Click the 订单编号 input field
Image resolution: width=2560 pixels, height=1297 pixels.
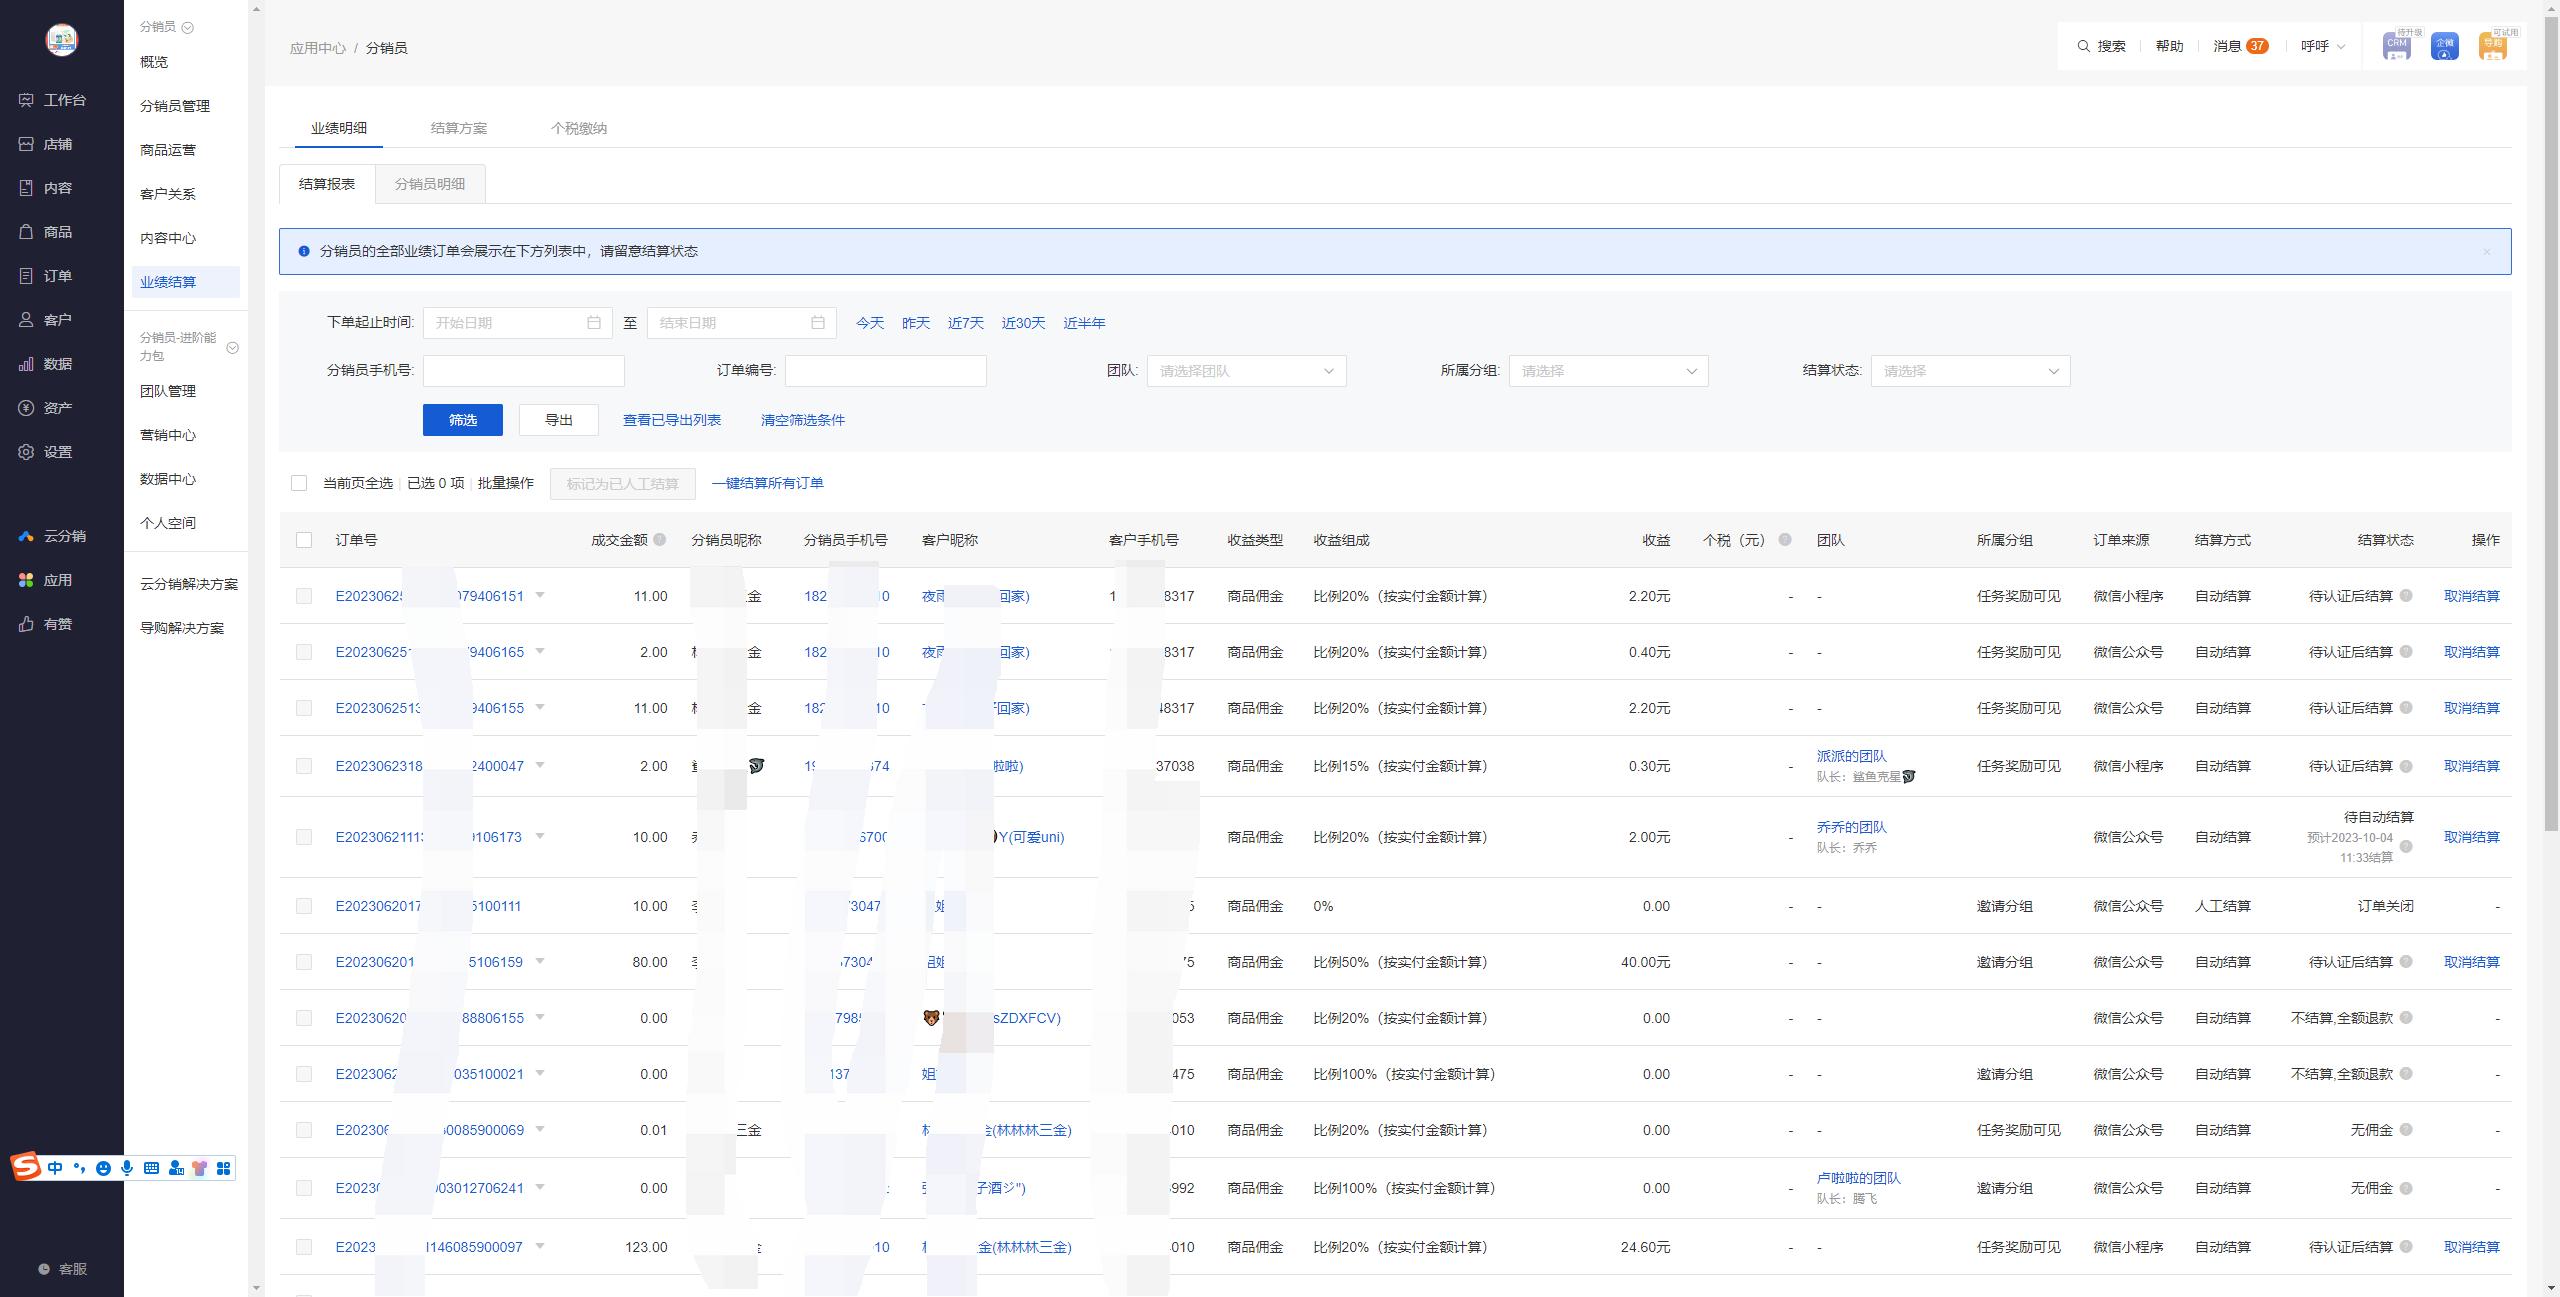pos(886,371)
